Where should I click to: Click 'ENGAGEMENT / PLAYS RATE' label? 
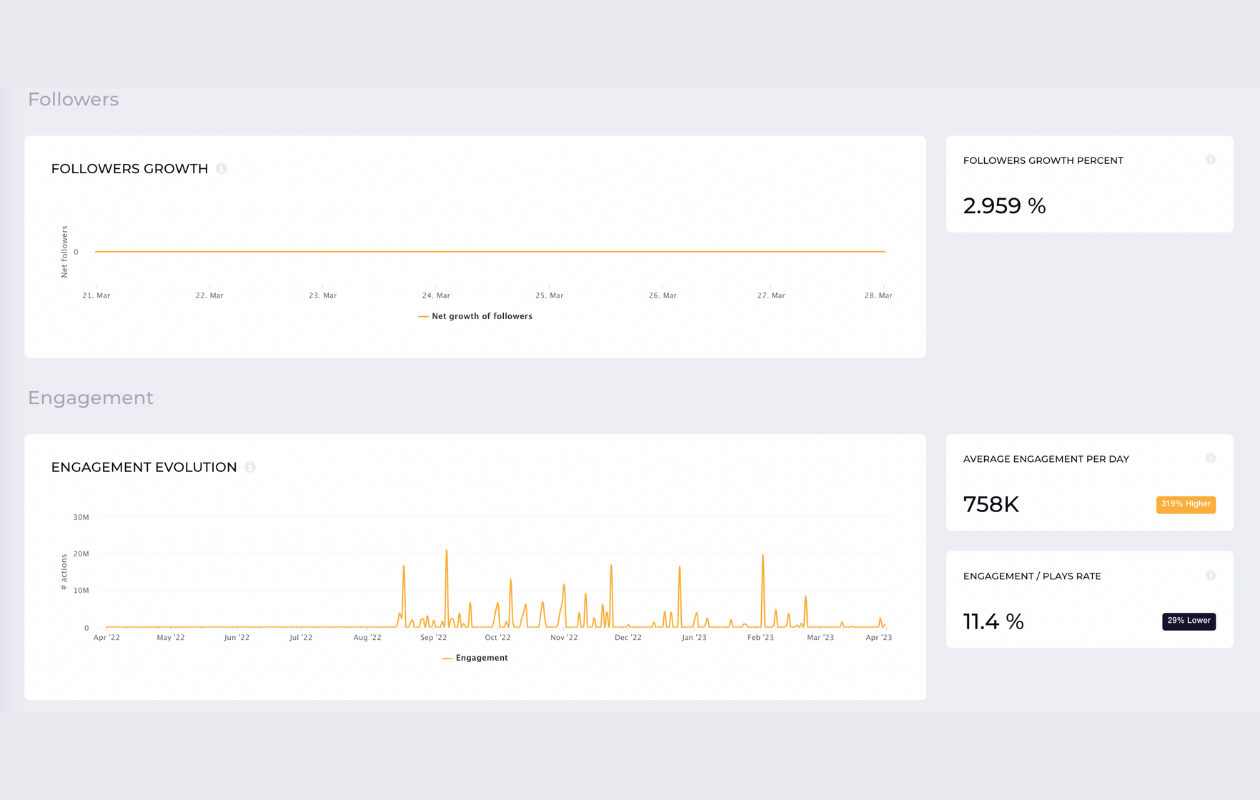(x=1032, y=576)
